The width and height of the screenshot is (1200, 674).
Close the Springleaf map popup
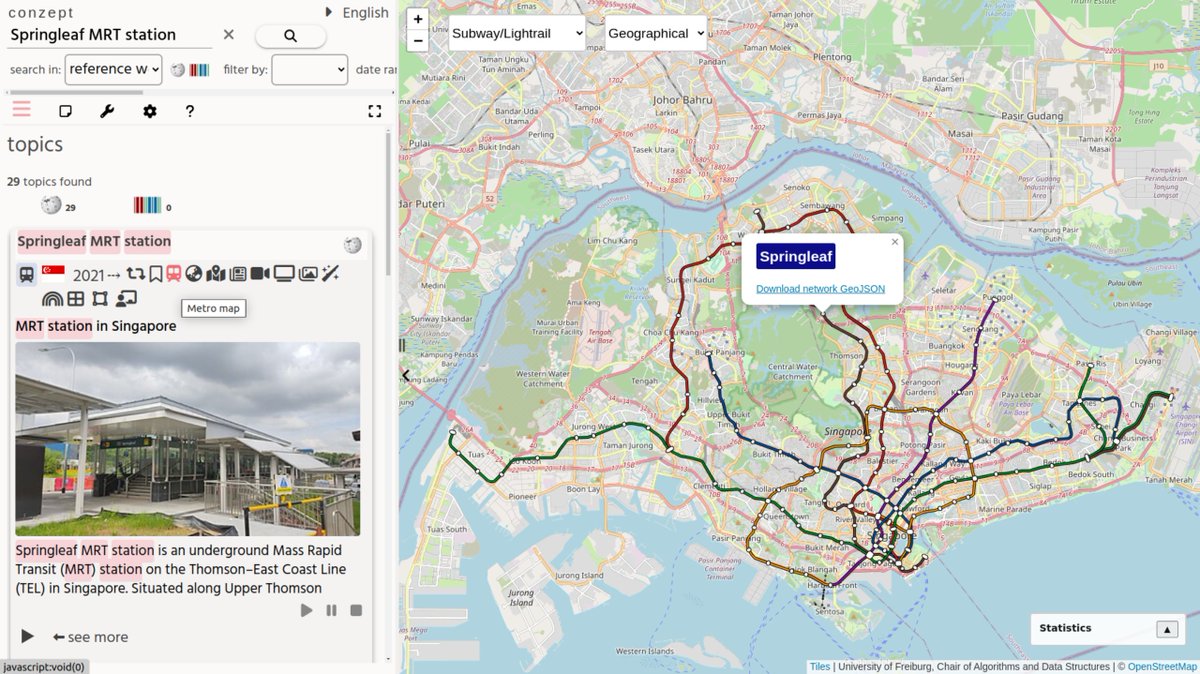click(x=895, y=241)
